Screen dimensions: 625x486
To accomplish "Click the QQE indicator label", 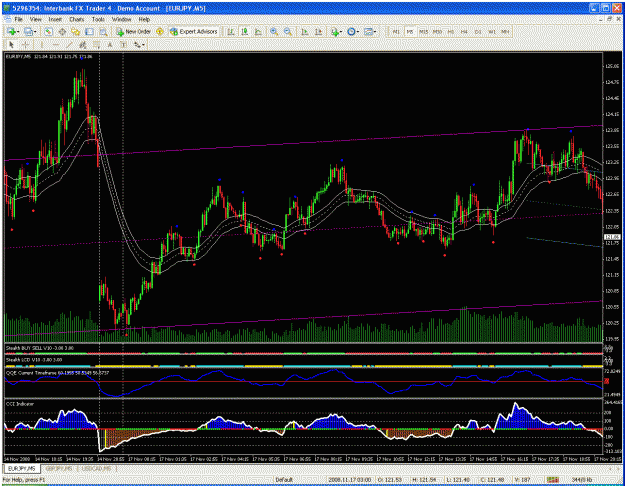I will tap(57, 373).
